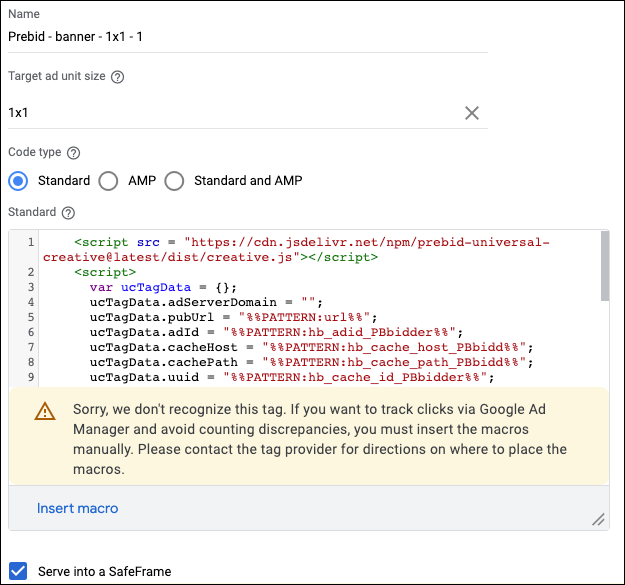Click the warning triangle icon in the yellow notice
The width and height of the screenshot is (625, 585).
tap(45, 412)
